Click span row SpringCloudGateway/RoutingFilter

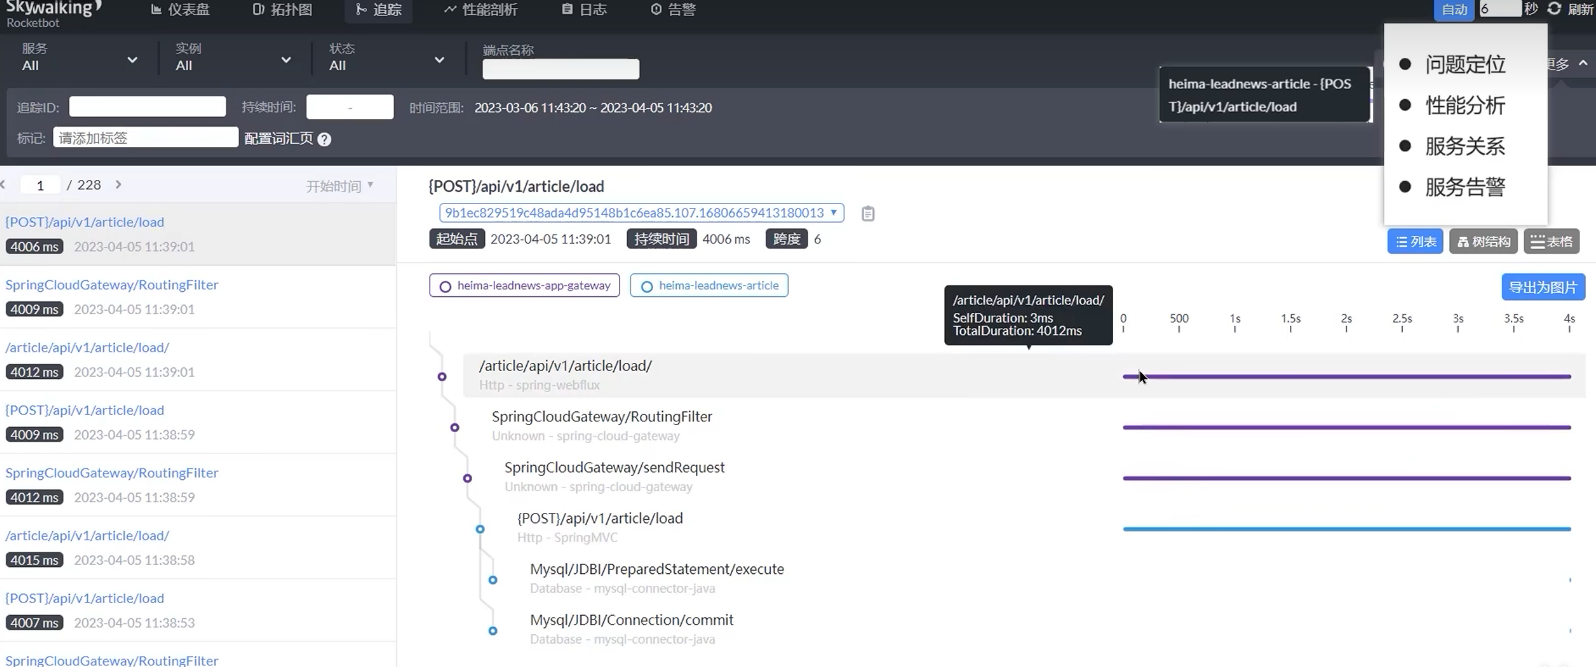pos(1030,426)
